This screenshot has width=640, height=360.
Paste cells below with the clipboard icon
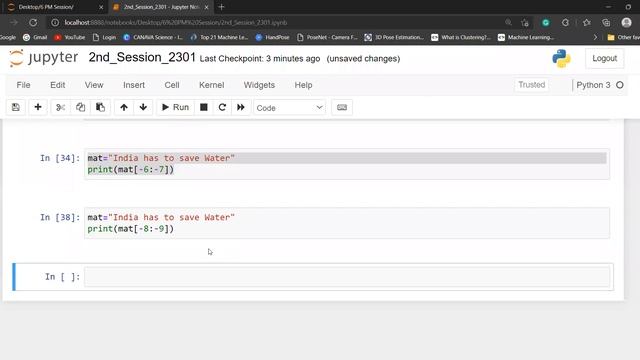(100, 107)
